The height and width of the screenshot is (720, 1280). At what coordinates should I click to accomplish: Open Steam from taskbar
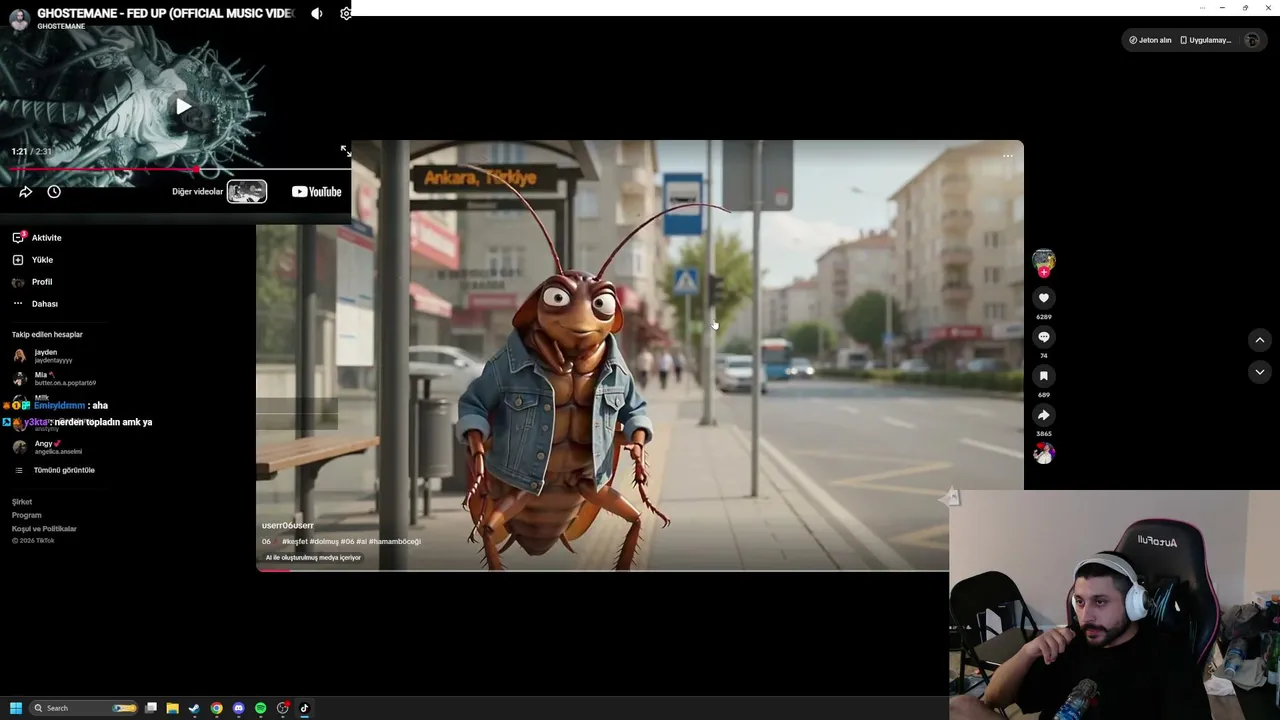[x=194, y=708]
